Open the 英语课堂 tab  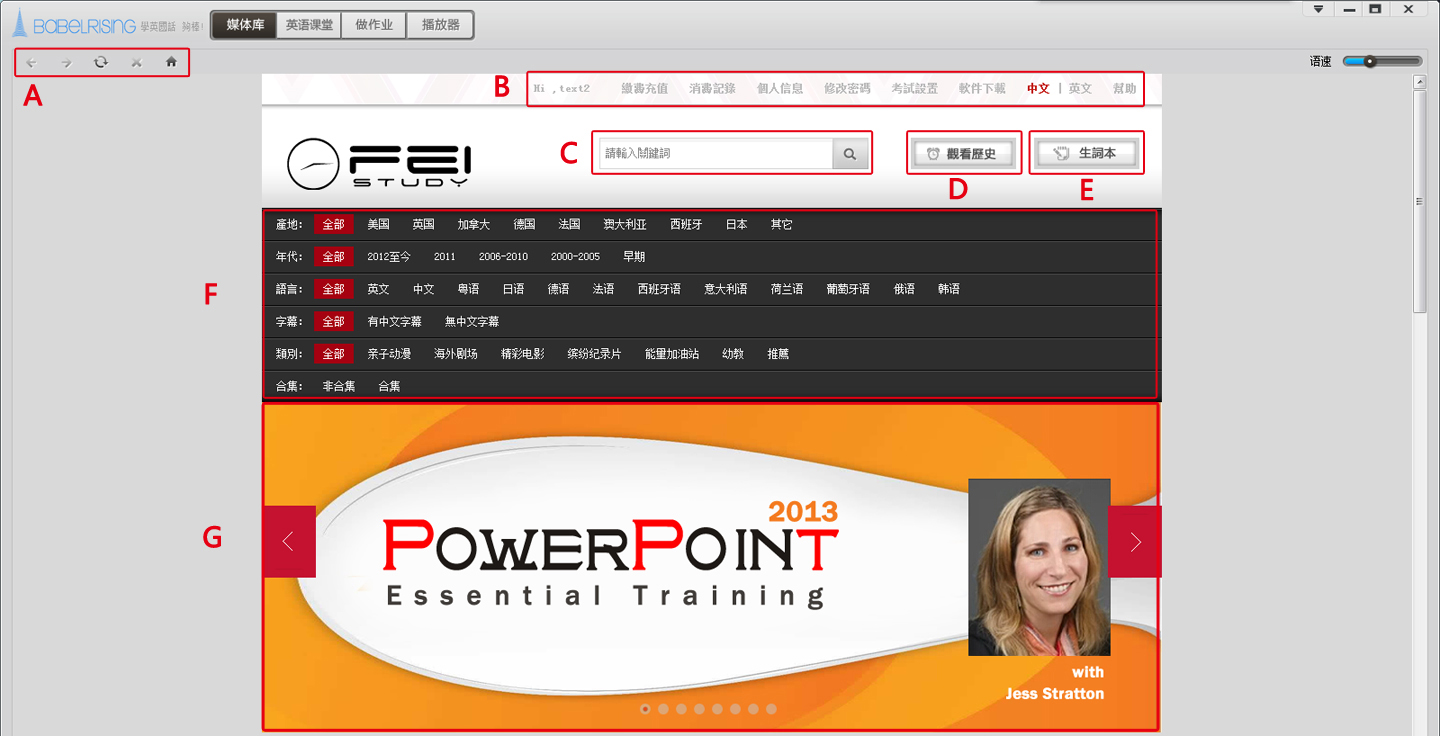pyautogui.click(x=309, y=25)
